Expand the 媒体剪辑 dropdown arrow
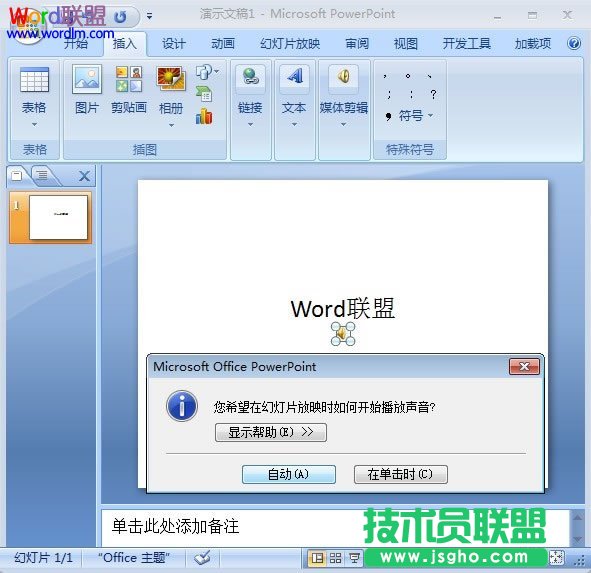Viewport: 591px width, 573px height. (x=343, y=124)
